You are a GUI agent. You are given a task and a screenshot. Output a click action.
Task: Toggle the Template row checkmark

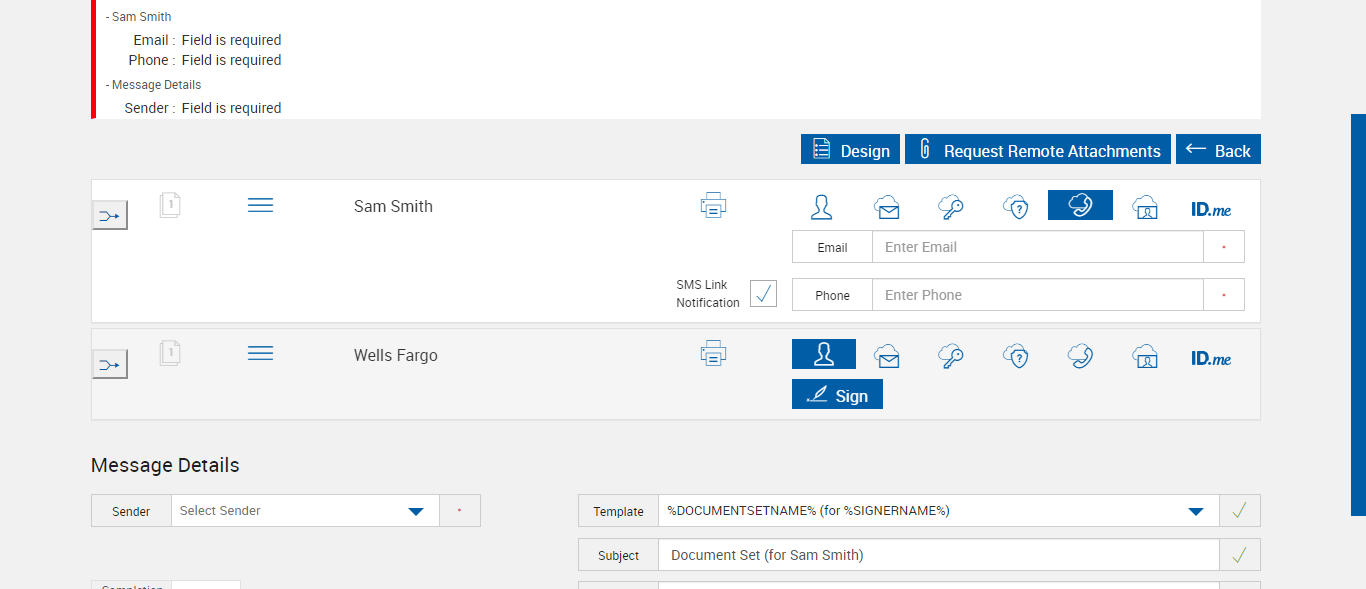pyautogui.click(x=1239, y=511)
